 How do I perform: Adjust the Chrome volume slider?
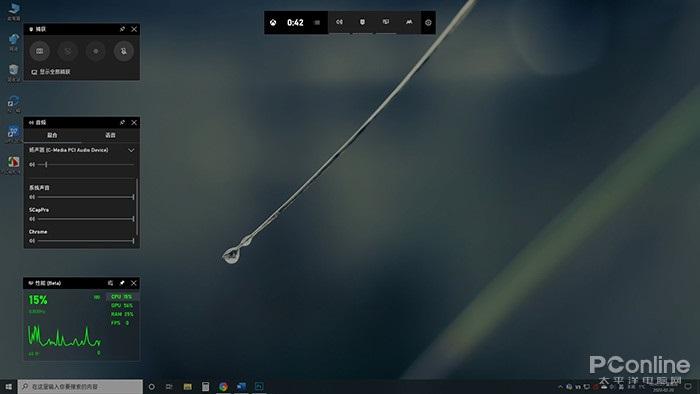click(x=86, y=241)
